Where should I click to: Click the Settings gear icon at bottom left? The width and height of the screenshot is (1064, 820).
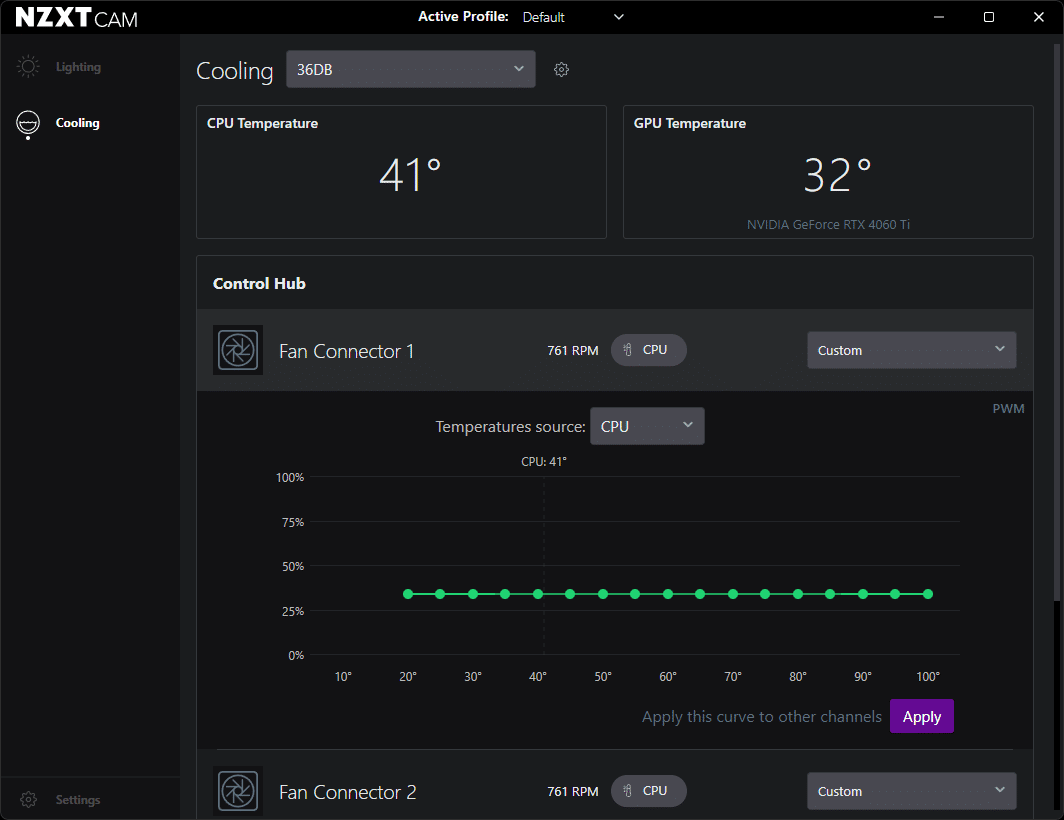28,800
